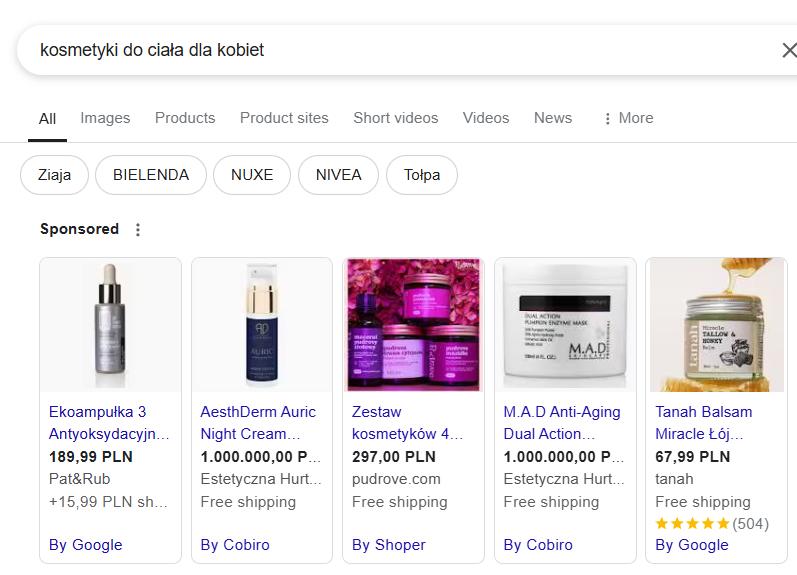797x575 pixels.
Task: Apply the NIVEA brand filter
Action: 339,175
